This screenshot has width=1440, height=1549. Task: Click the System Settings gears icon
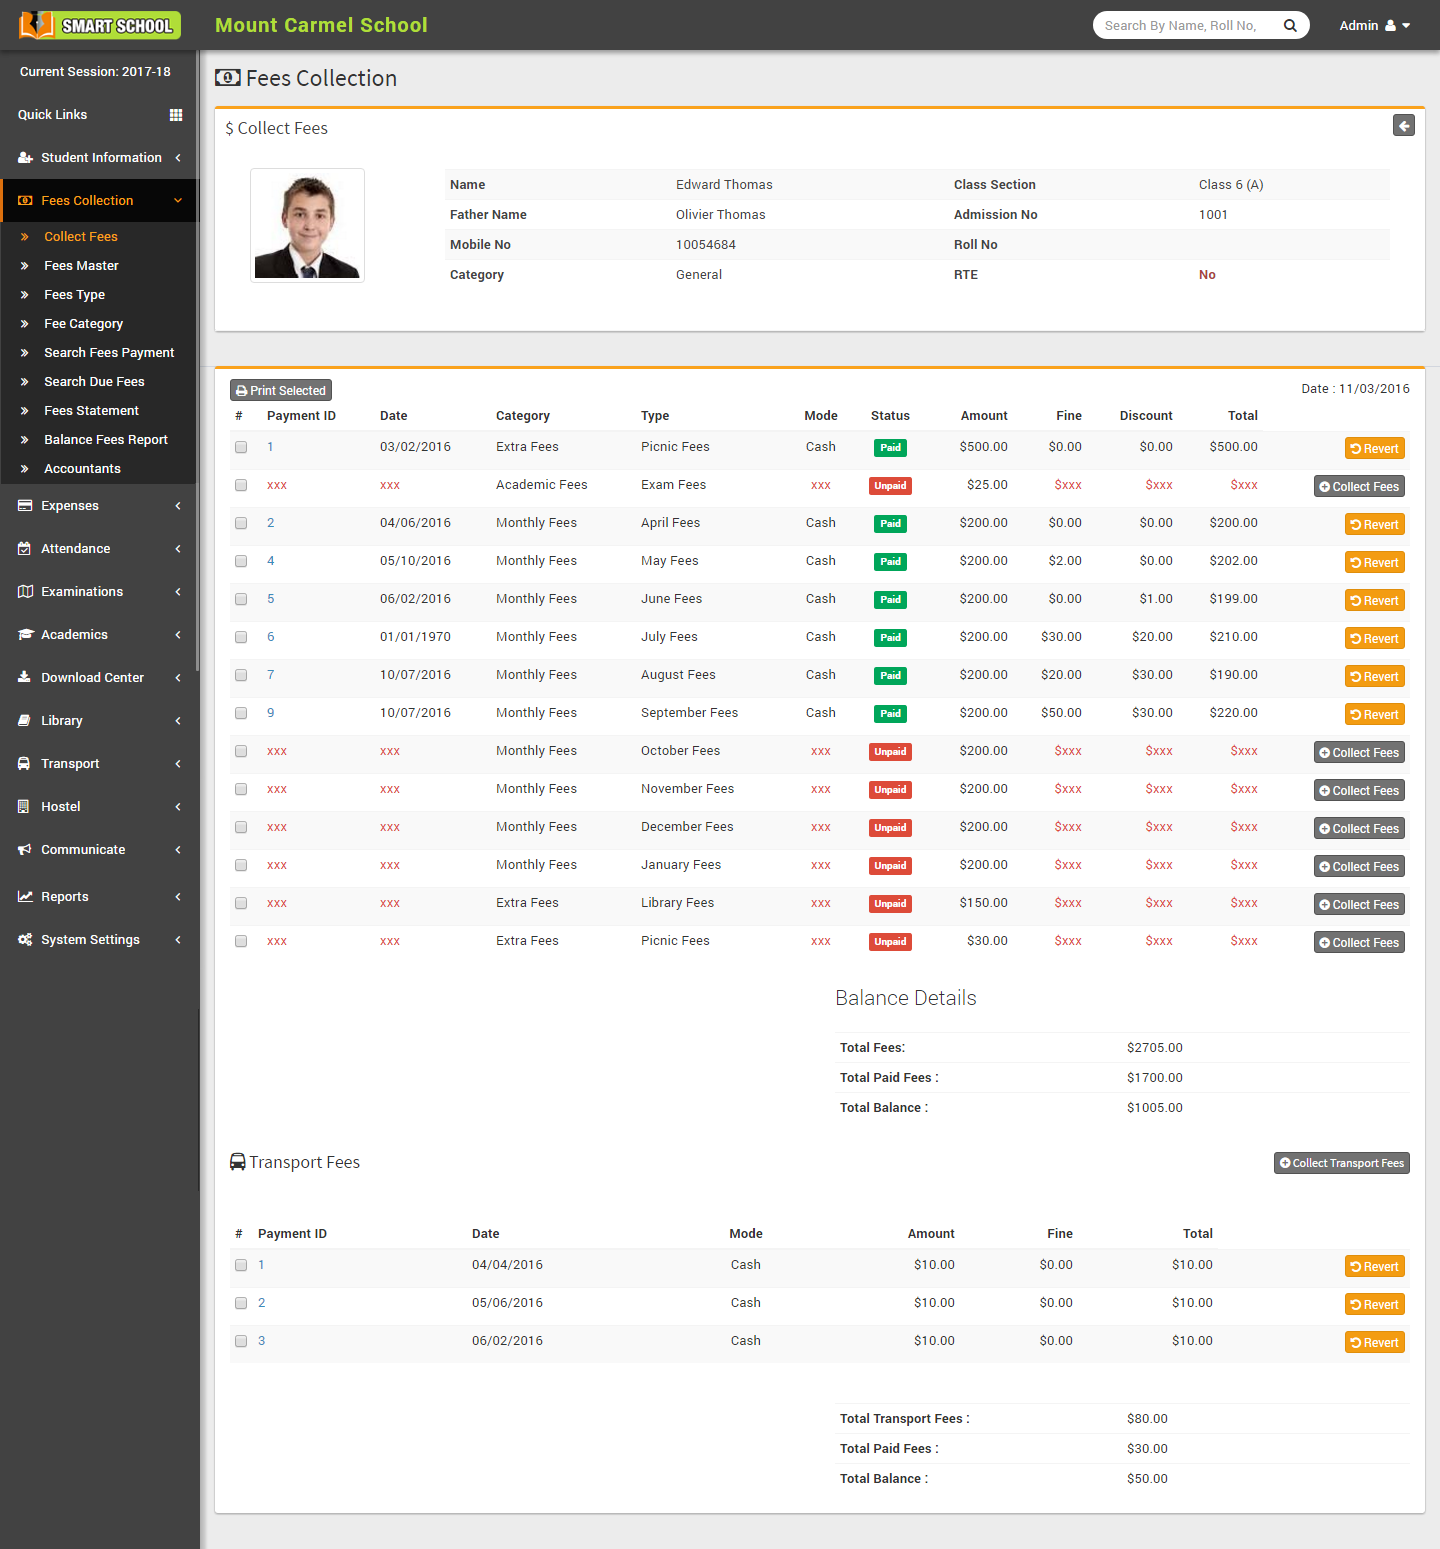coord(24,940)
